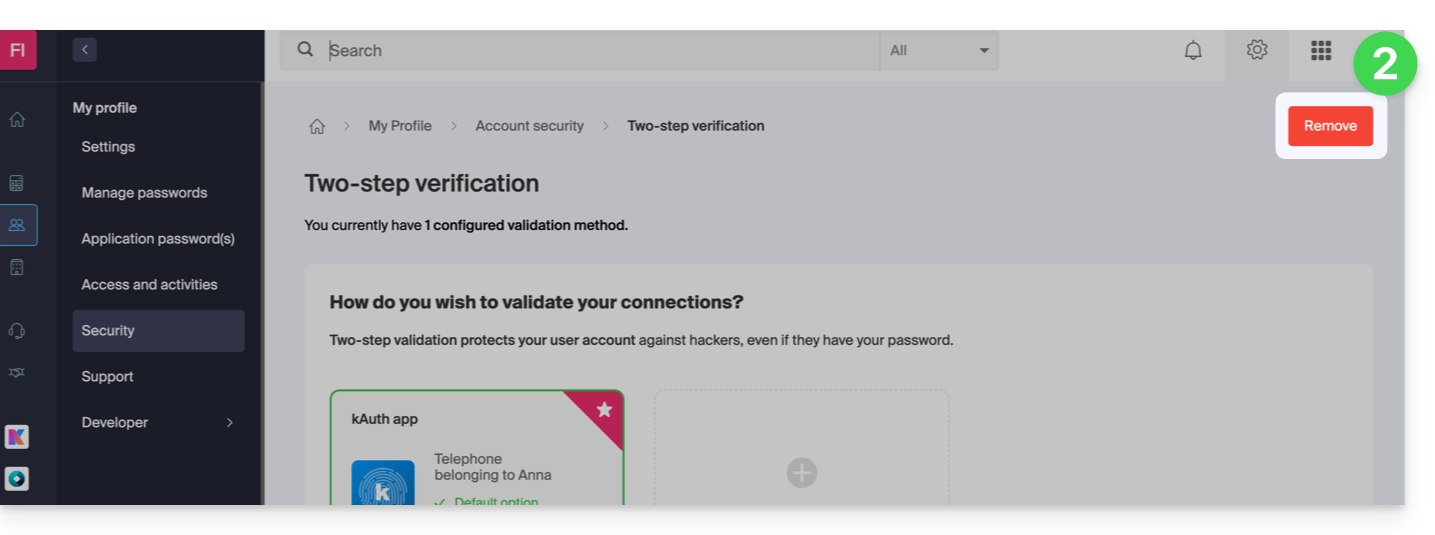Viewport: 1435px width, 535px height.
Task: Open the settings gear icon in top bar
Action: click(x=1257, y=50)
